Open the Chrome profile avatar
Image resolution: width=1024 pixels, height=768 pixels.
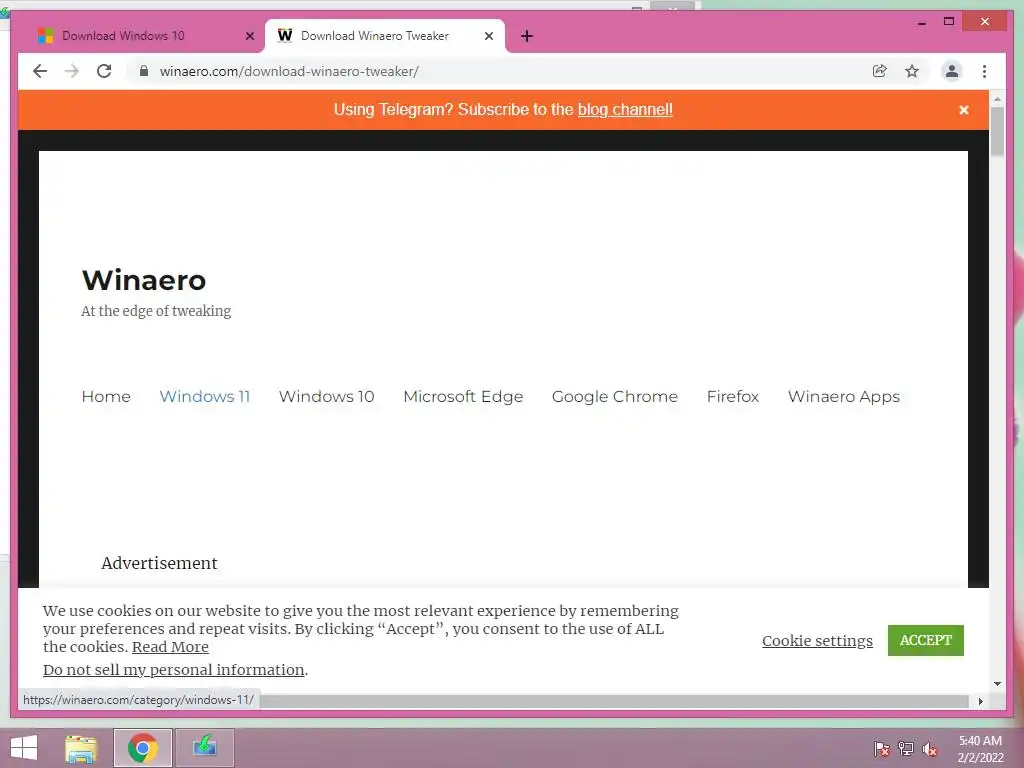(952, 71)
